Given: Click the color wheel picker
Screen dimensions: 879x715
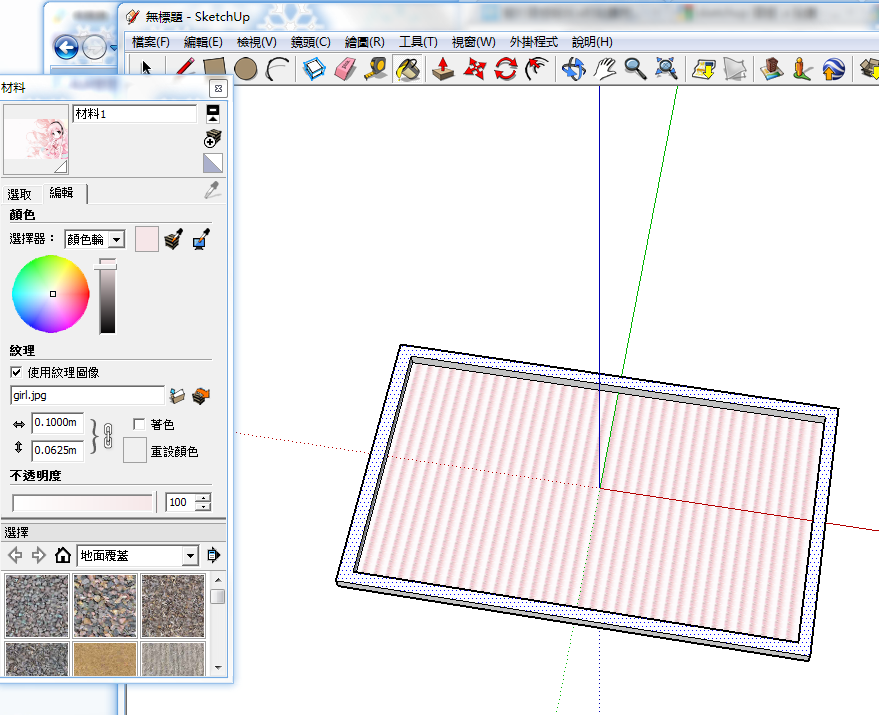Looking at the screenshot, I should tap(50, 294).
